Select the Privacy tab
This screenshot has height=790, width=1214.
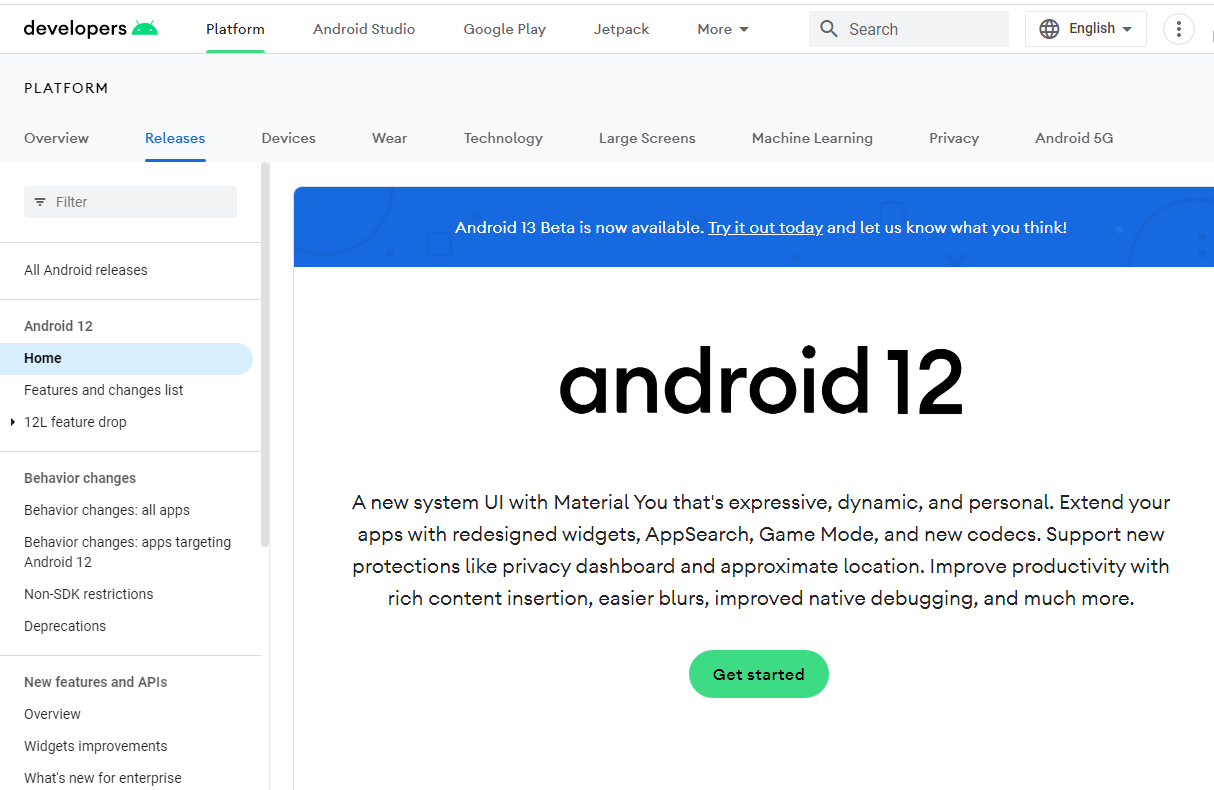[x=953, y=138]
